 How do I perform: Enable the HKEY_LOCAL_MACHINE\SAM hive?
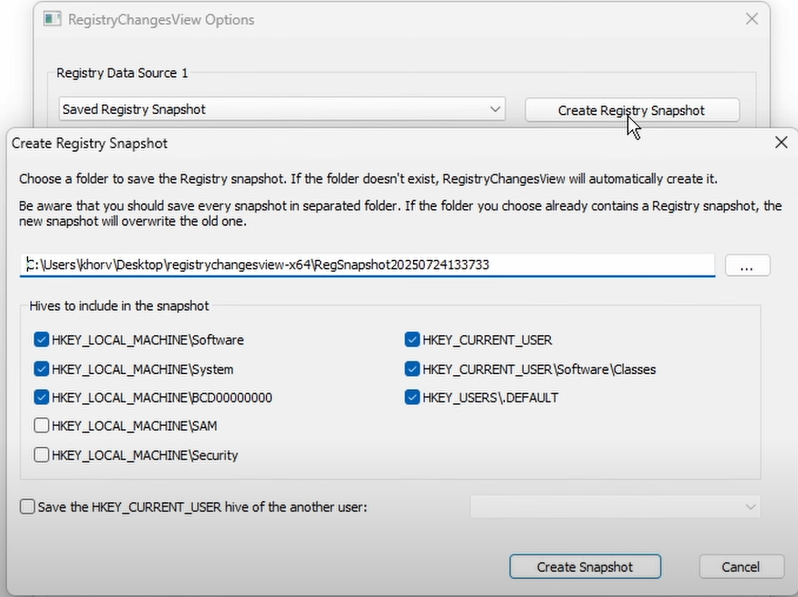click(41, 425)
